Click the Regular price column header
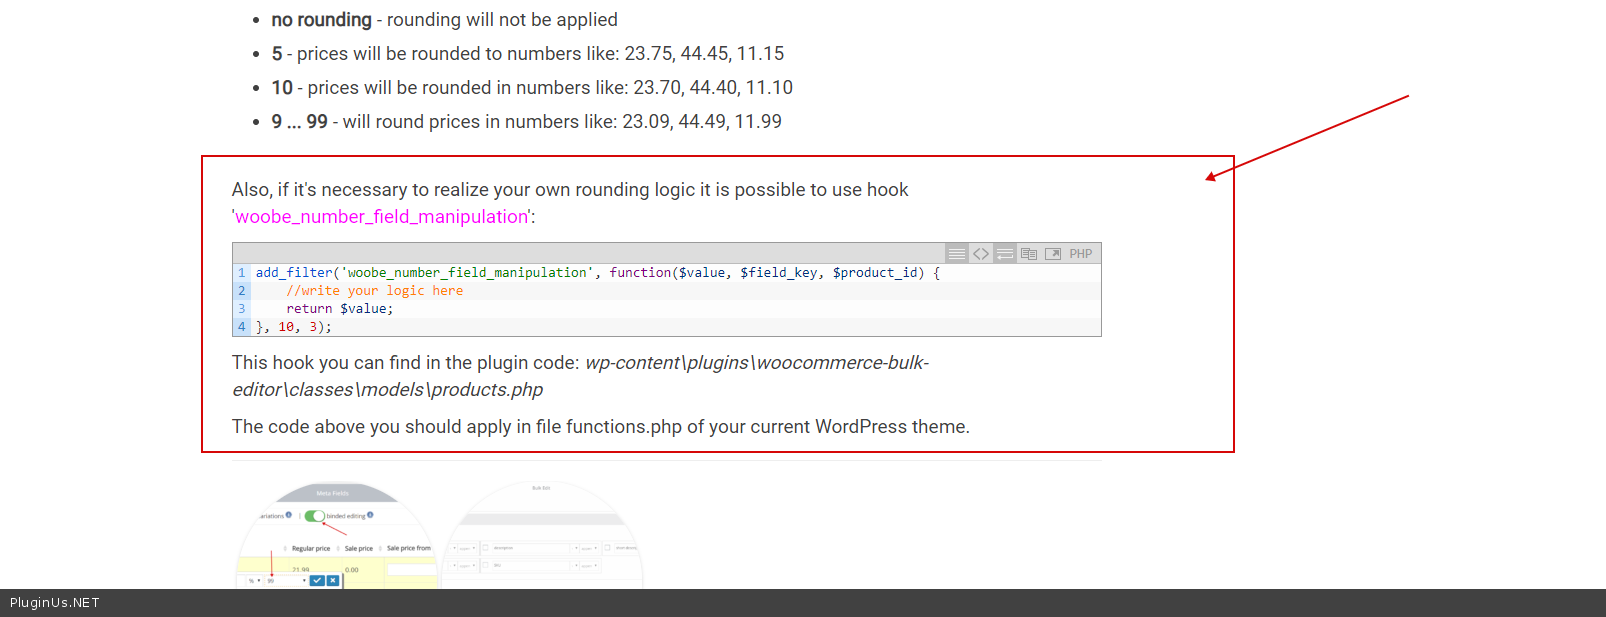The image size is (1606, 617). pos(310,548)
